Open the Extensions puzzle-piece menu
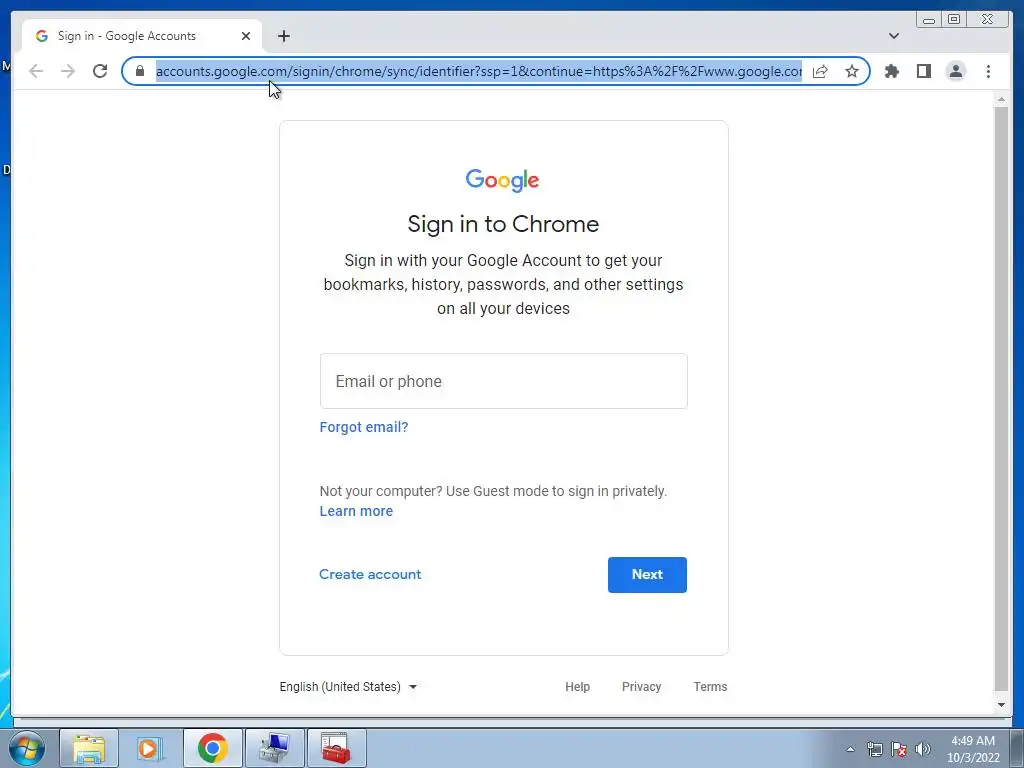 pyautogui.click(x=891, y=71)
